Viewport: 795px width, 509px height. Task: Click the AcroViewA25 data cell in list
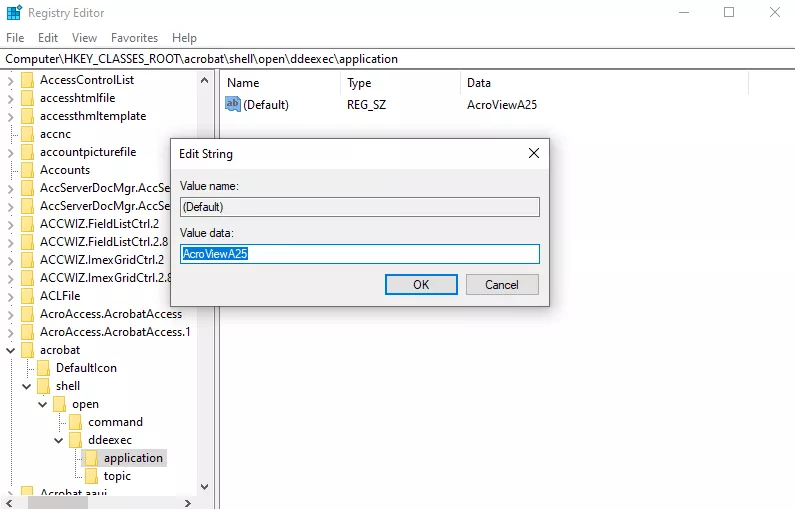tap(502, 105)
